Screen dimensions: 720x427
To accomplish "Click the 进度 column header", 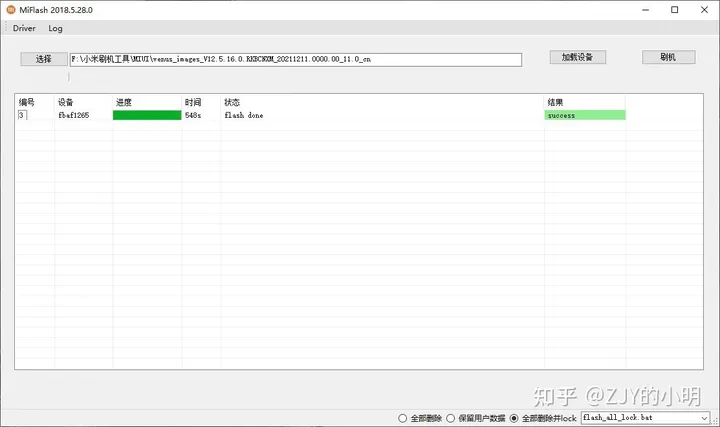I will (124, 102).
